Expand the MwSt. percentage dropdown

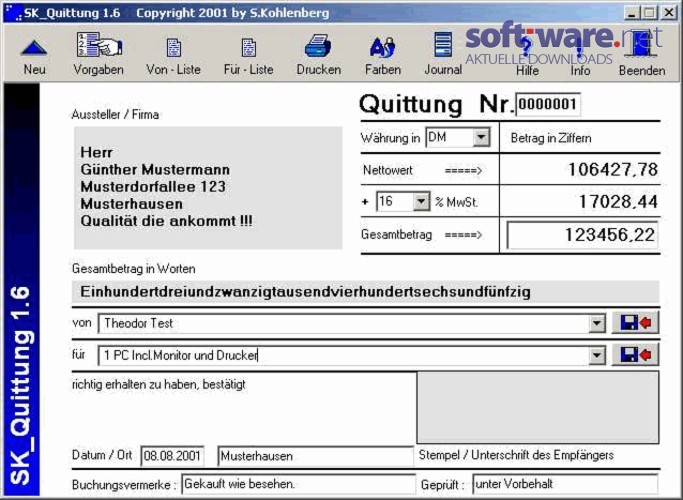(x=421, y=201)
